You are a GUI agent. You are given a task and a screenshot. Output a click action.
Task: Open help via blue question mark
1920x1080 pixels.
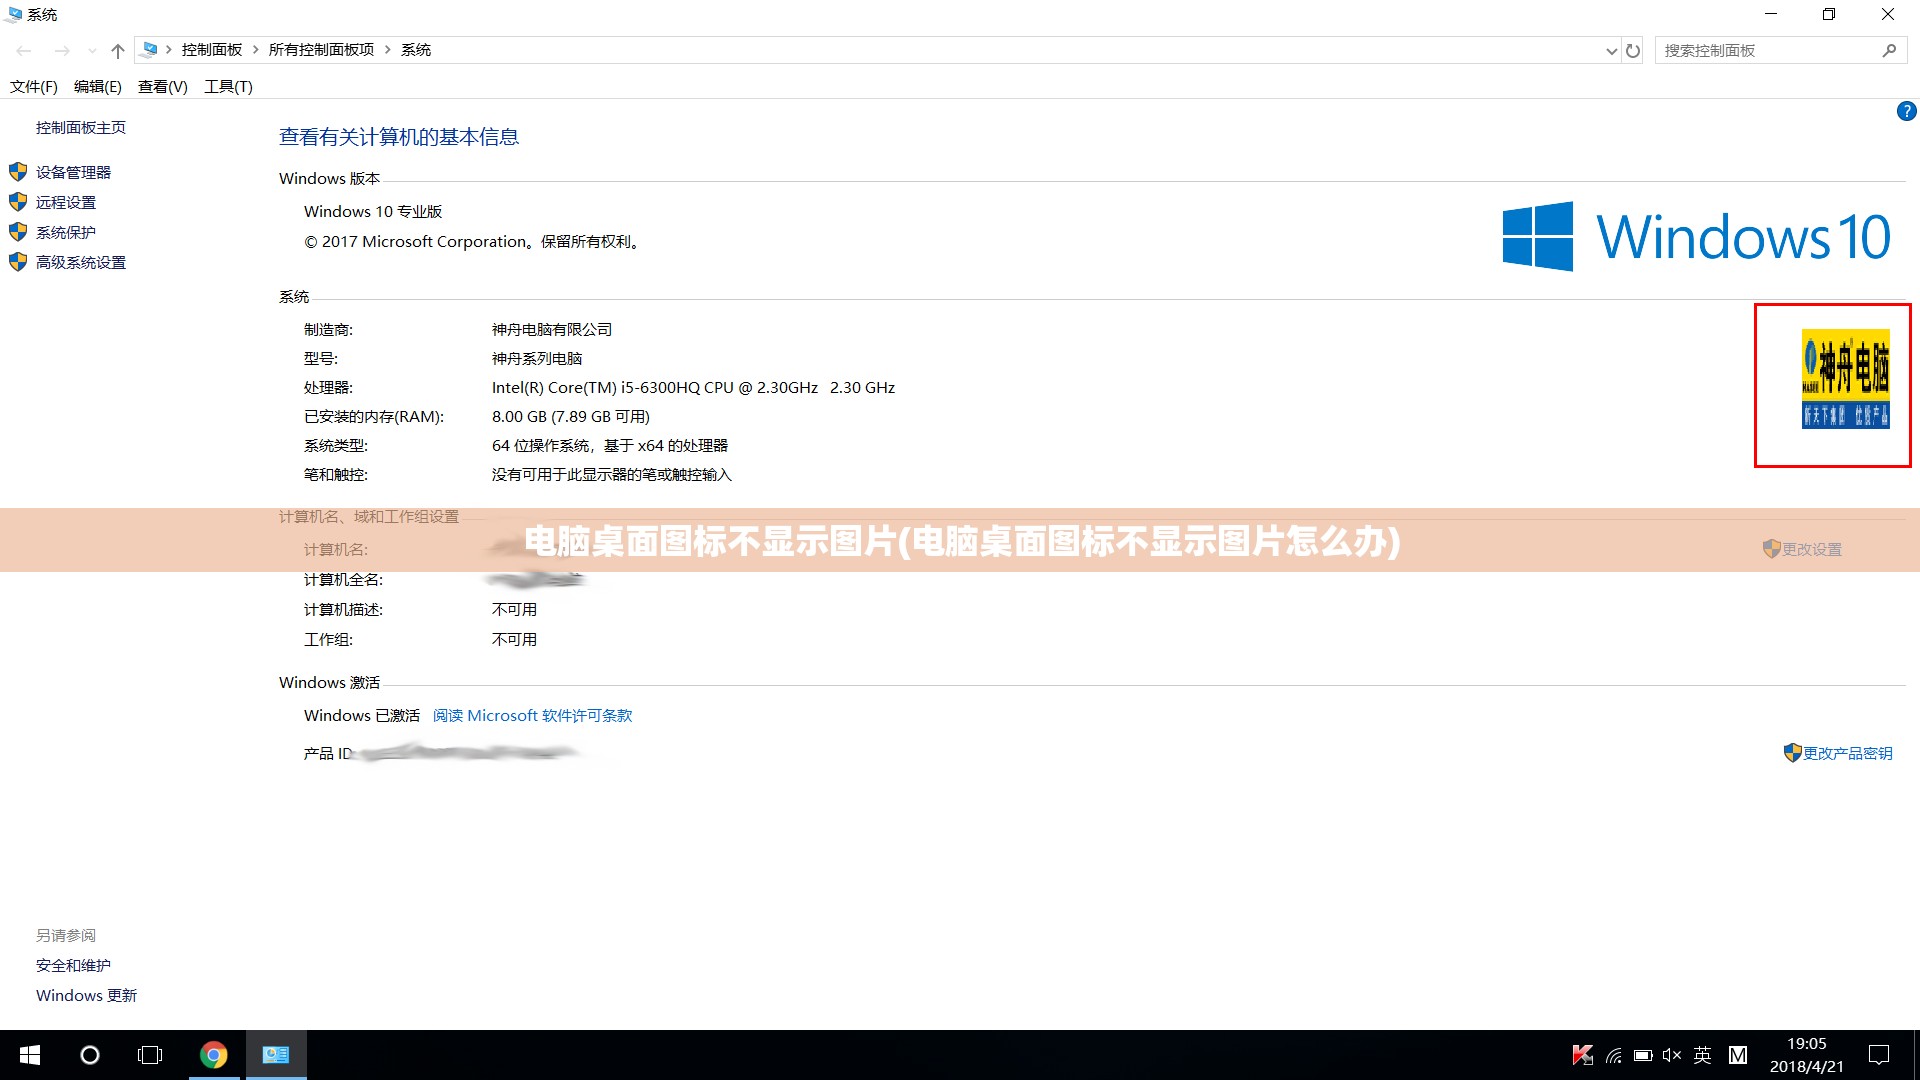click(x=1906, y=111)
